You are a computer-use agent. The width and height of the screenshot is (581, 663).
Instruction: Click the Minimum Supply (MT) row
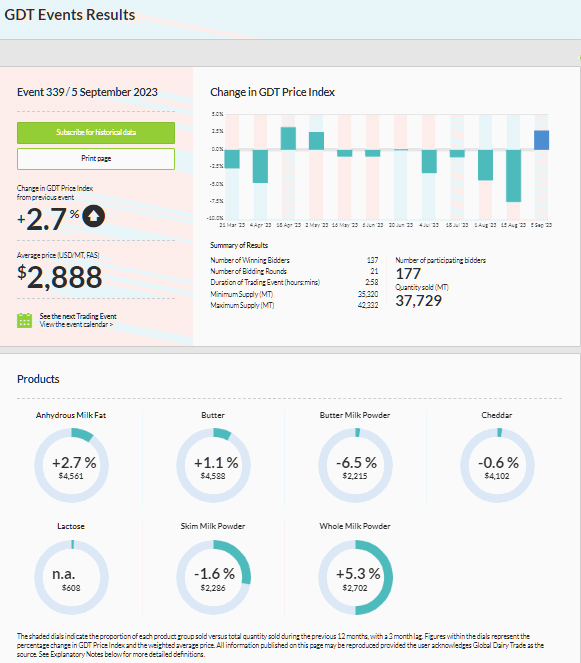pos(294,294)
